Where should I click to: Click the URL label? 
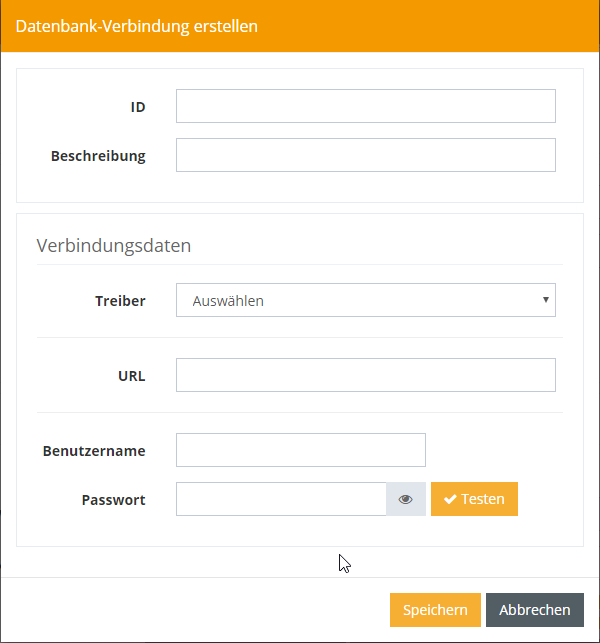131,376
